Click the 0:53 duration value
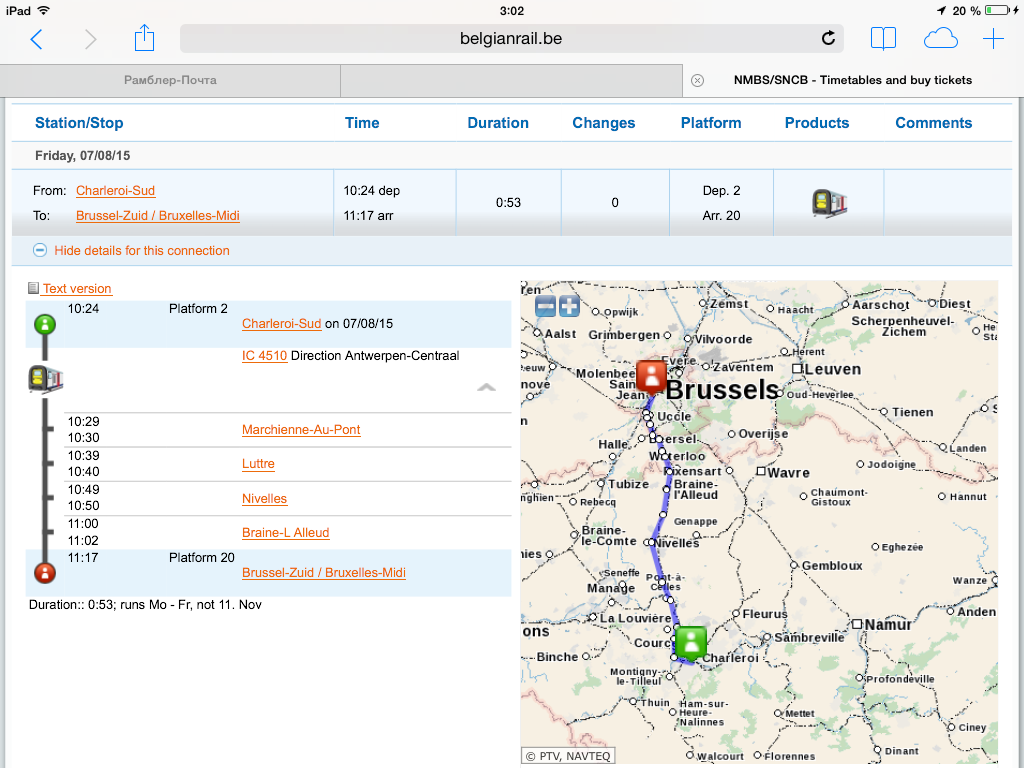Image resolution: width=1024 pixels, height=768 pixels. (x=508, y=202)
